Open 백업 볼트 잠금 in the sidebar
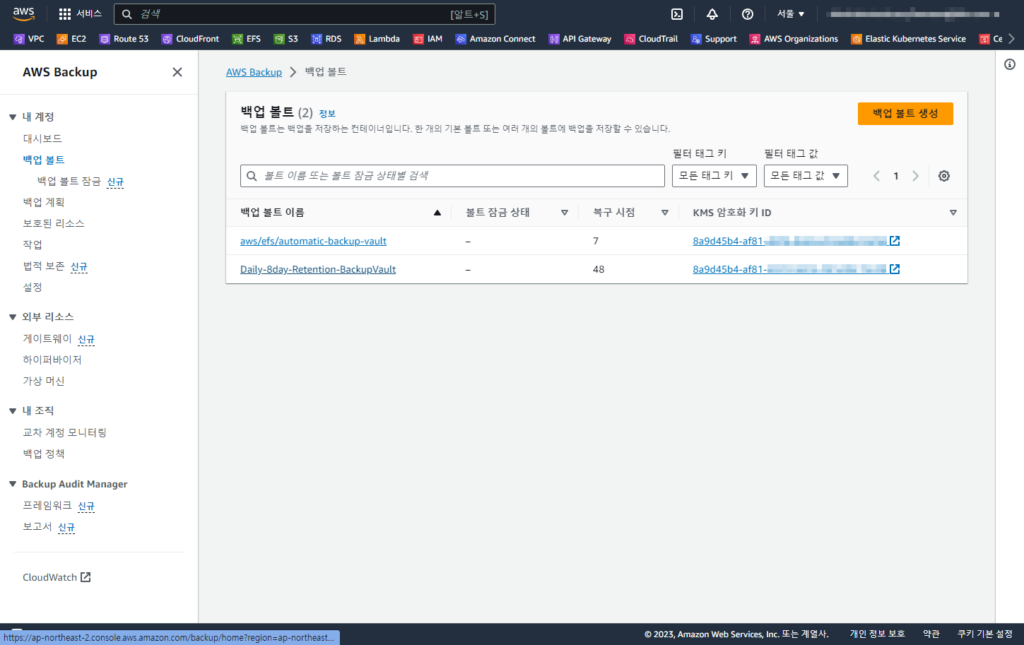 pyautogui.click(x=69, y=181)
